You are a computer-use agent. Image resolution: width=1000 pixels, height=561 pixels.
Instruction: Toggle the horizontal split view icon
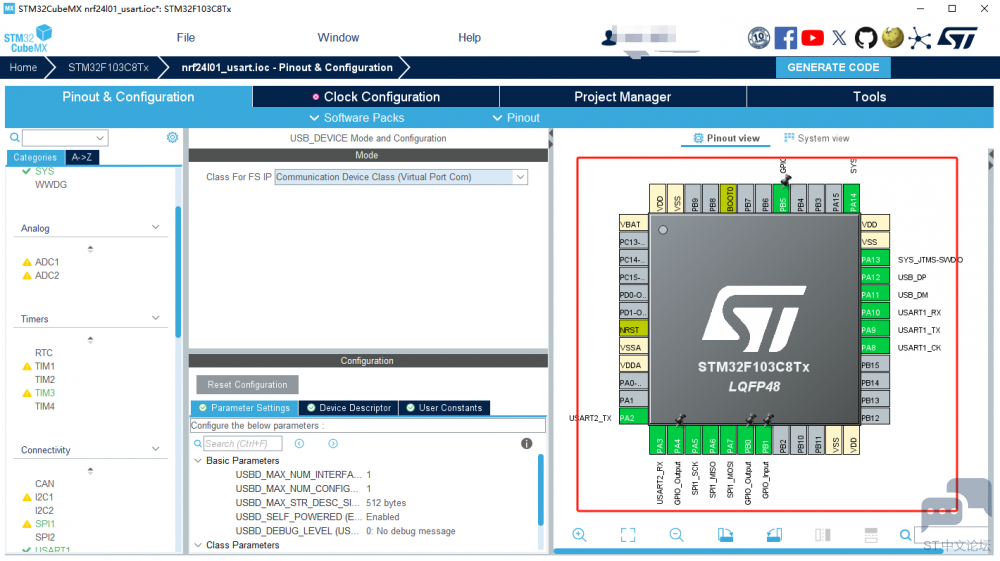[x=871, y=535]
